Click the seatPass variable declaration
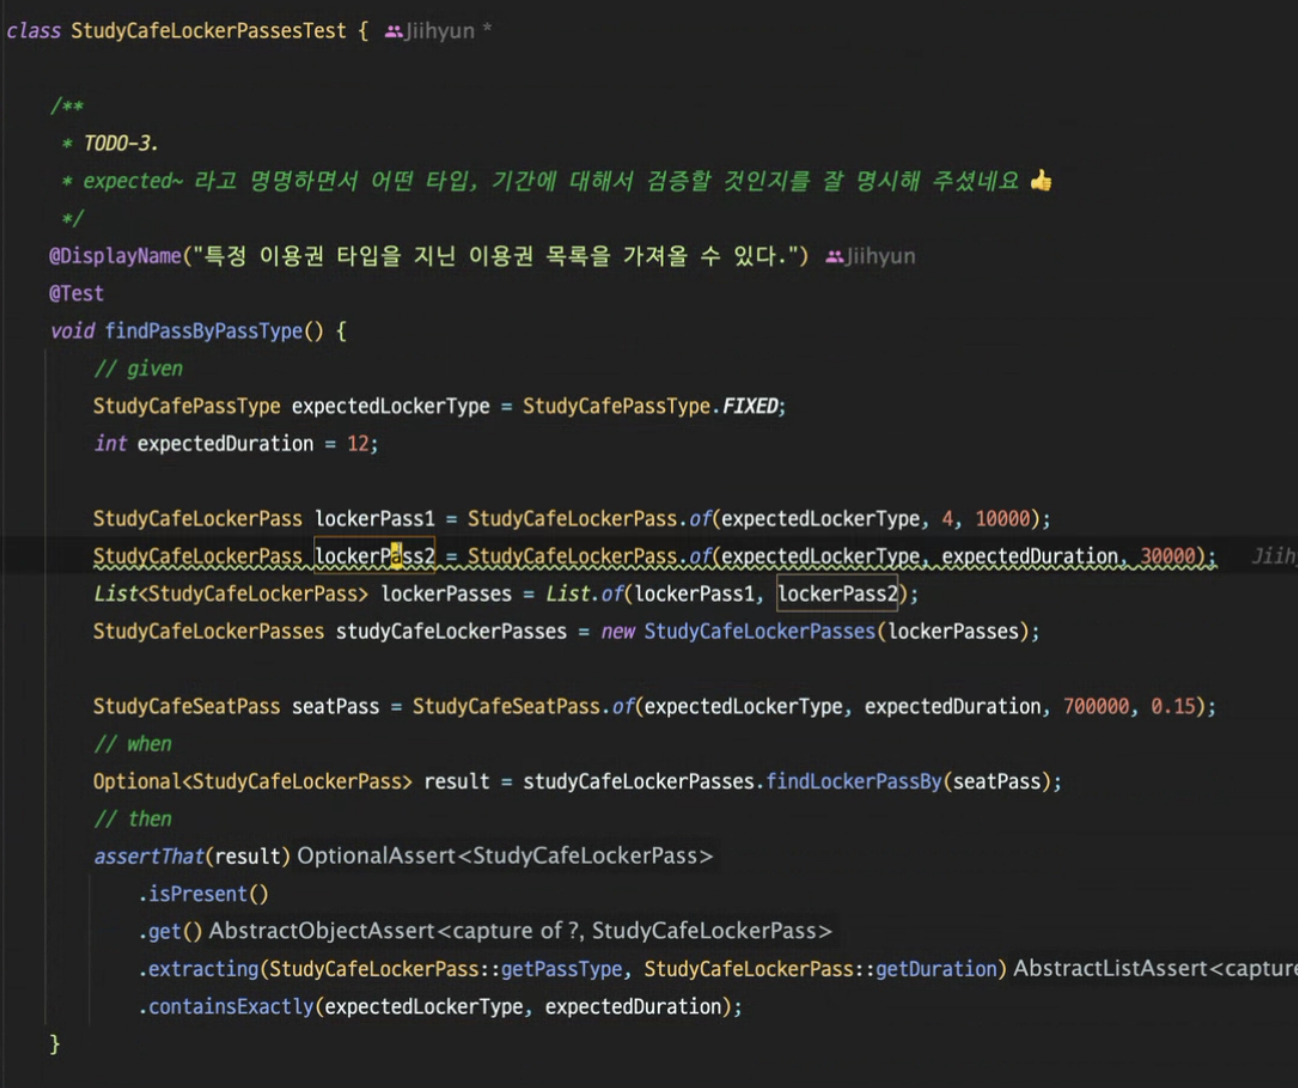The width and height of the screenshot is (1298, 1088). (x=336, y=707)
